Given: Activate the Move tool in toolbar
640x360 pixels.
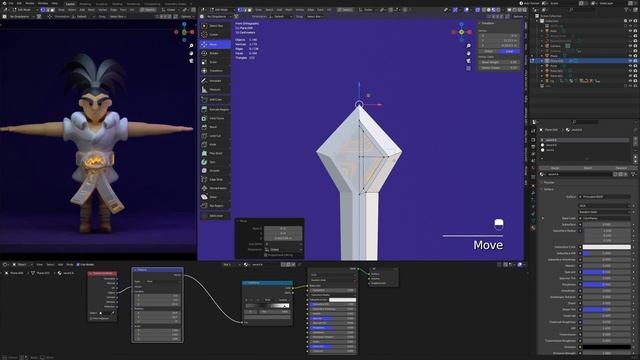Looking at the screenshot, I should 215,44.
